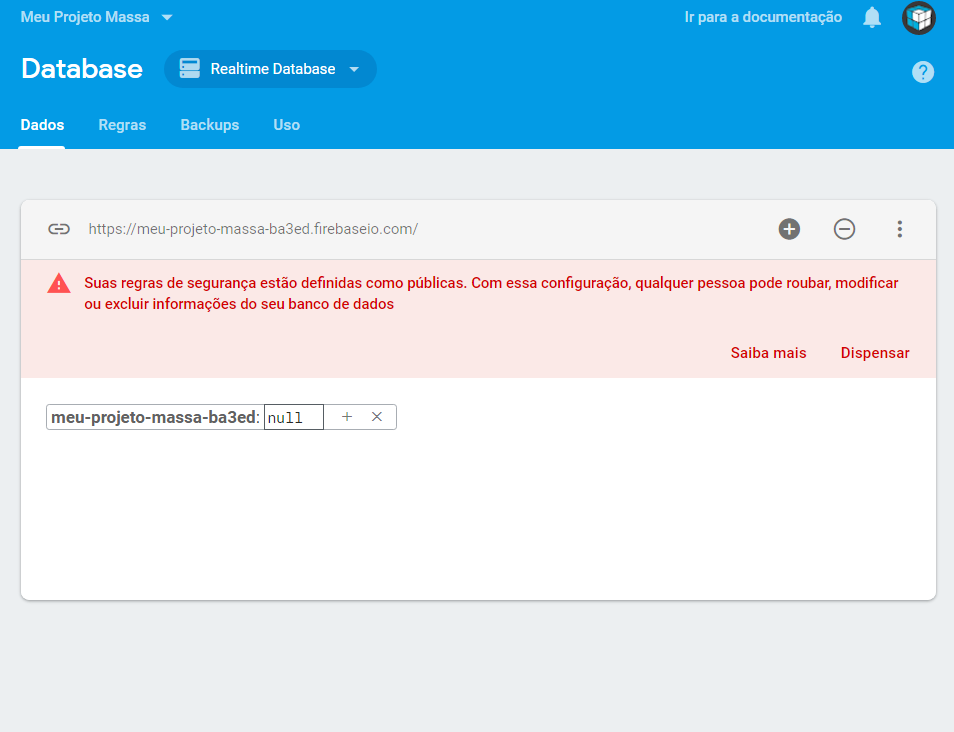Click the security rules warning message
This screenshot has width=954, height=732.
[491, 293]
